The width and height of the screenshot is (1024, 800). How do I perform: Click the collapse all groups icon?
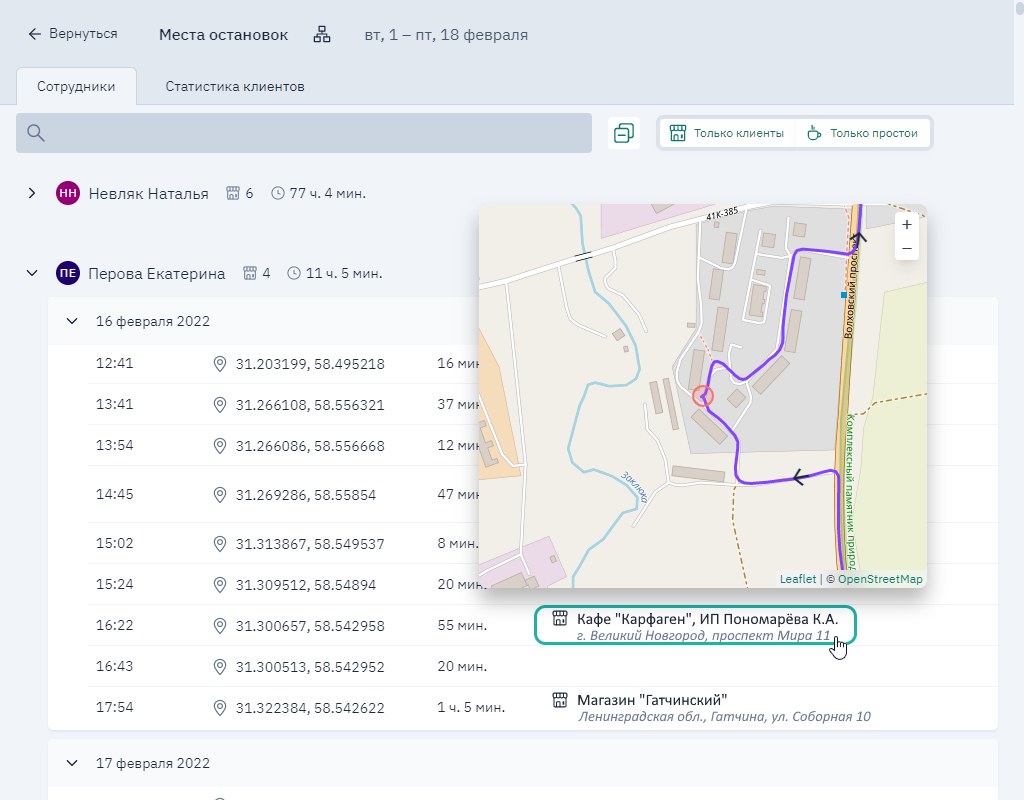623,133
